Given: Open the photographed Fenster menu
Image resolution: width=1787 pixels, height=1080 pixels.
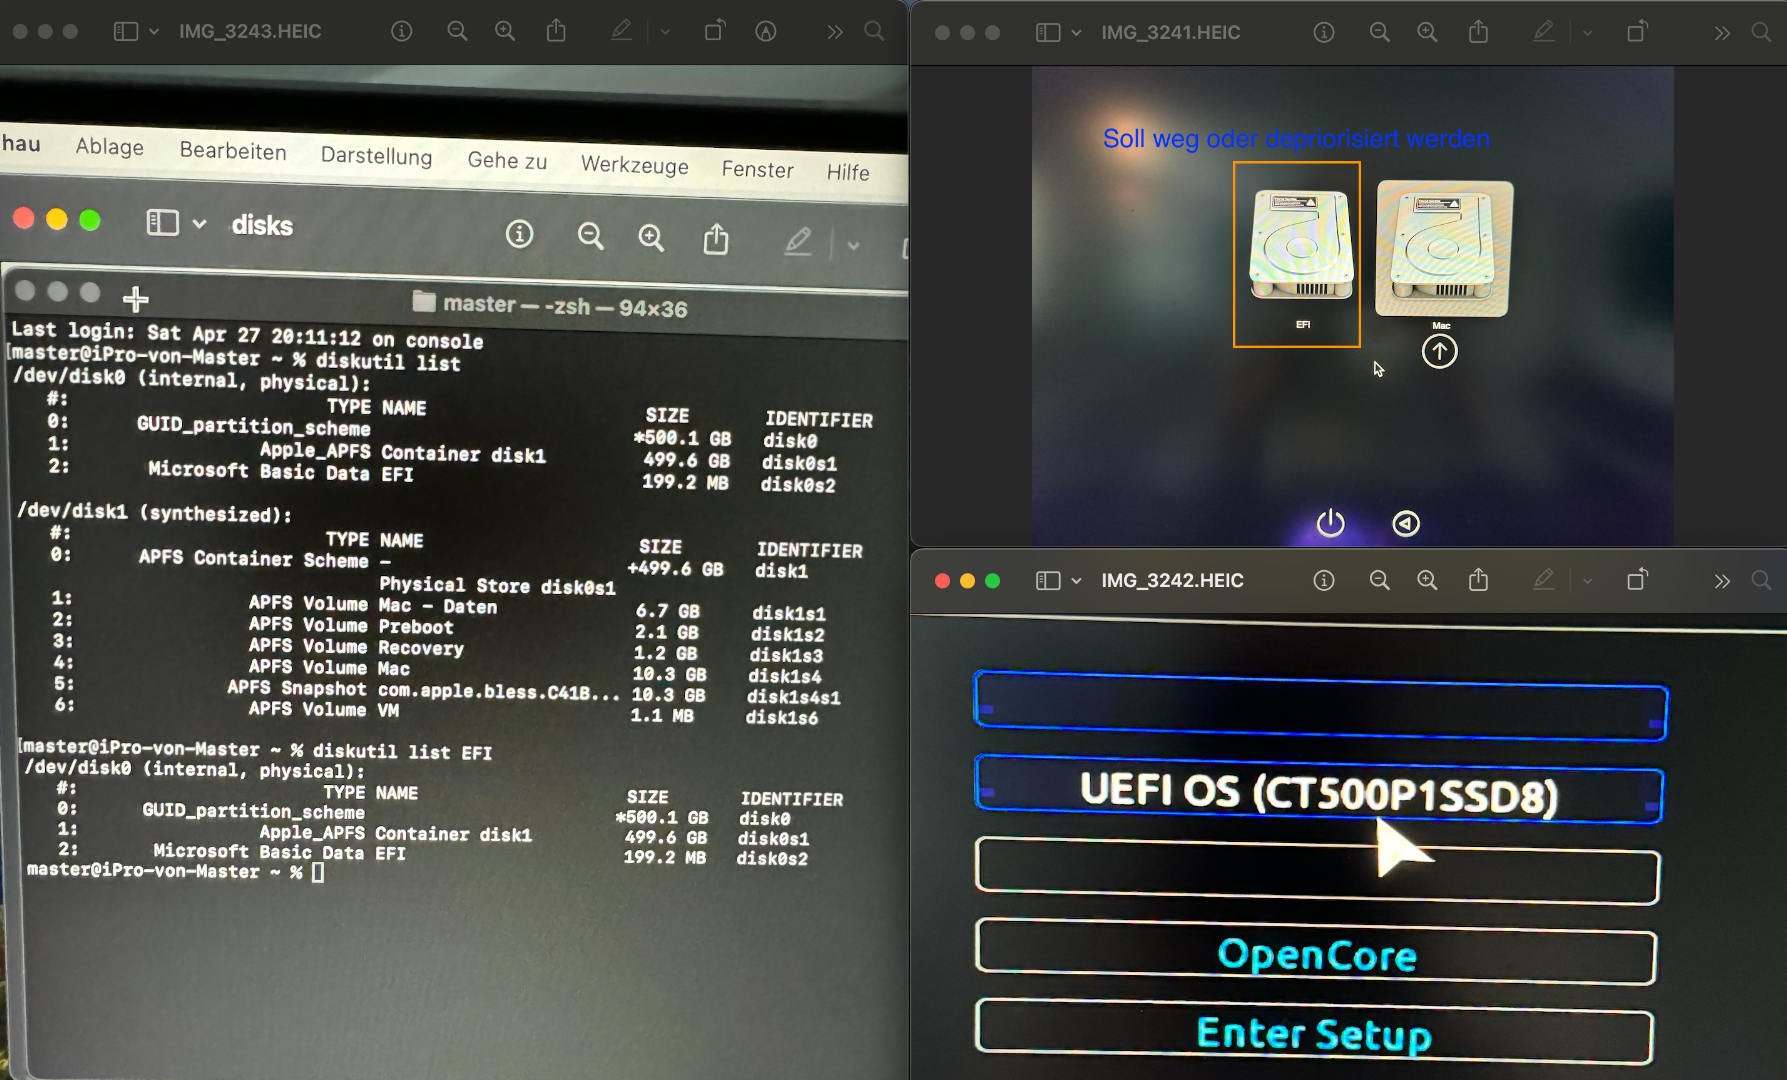Looking at the screenshot, I should pyautogui.click(x=758, y=169).
